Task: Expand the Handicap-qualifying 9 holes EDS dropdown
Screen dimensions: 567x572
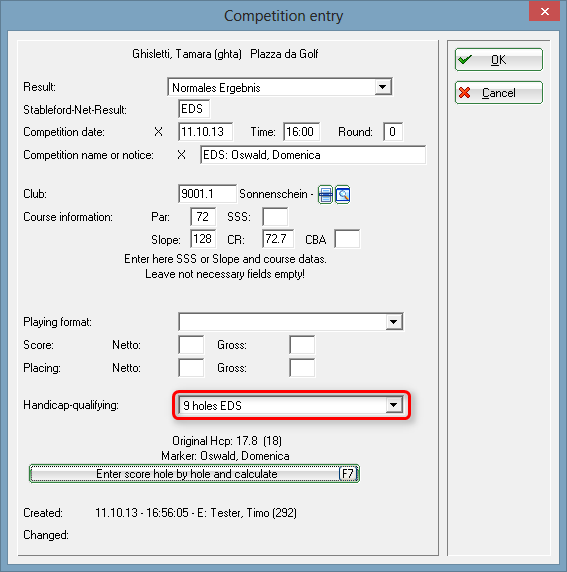Action: (291, 406)
